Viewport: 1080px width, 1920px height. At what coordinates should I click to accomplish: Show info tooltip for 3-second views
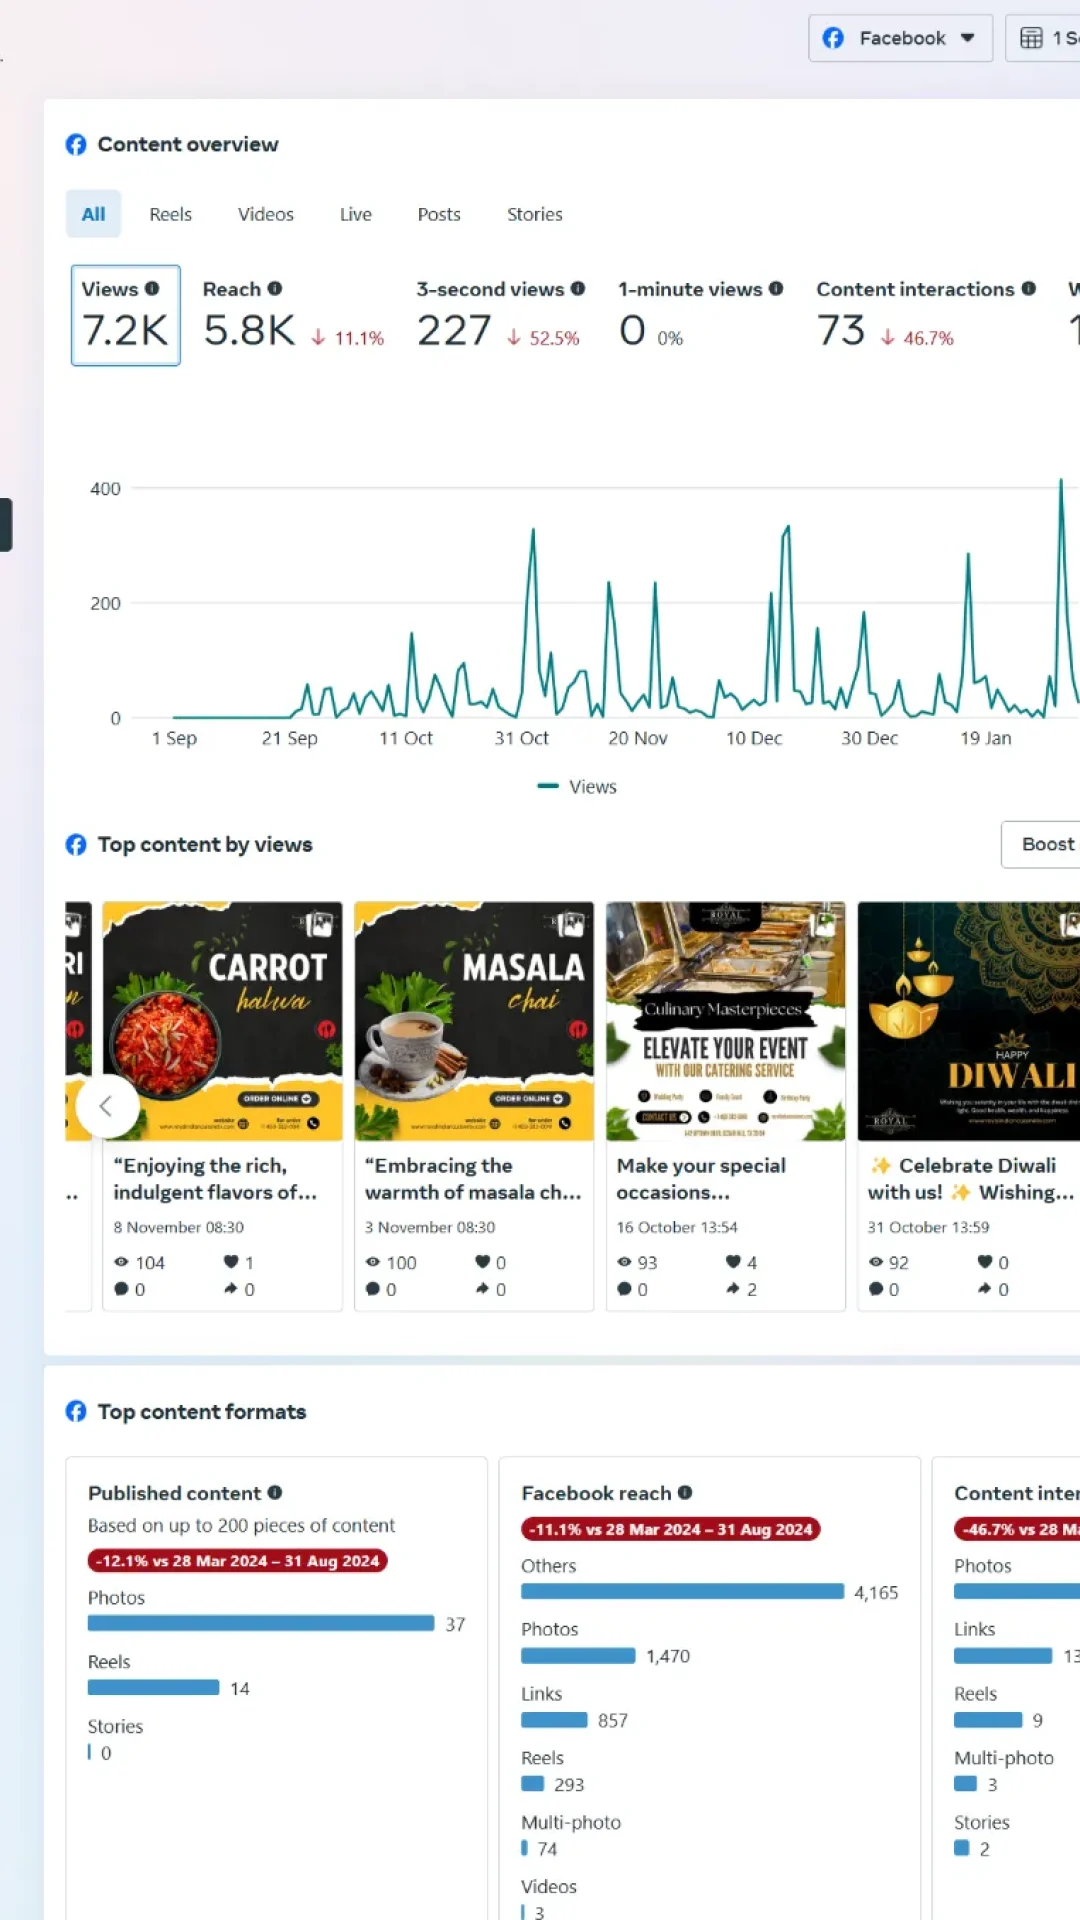[578, 289]
